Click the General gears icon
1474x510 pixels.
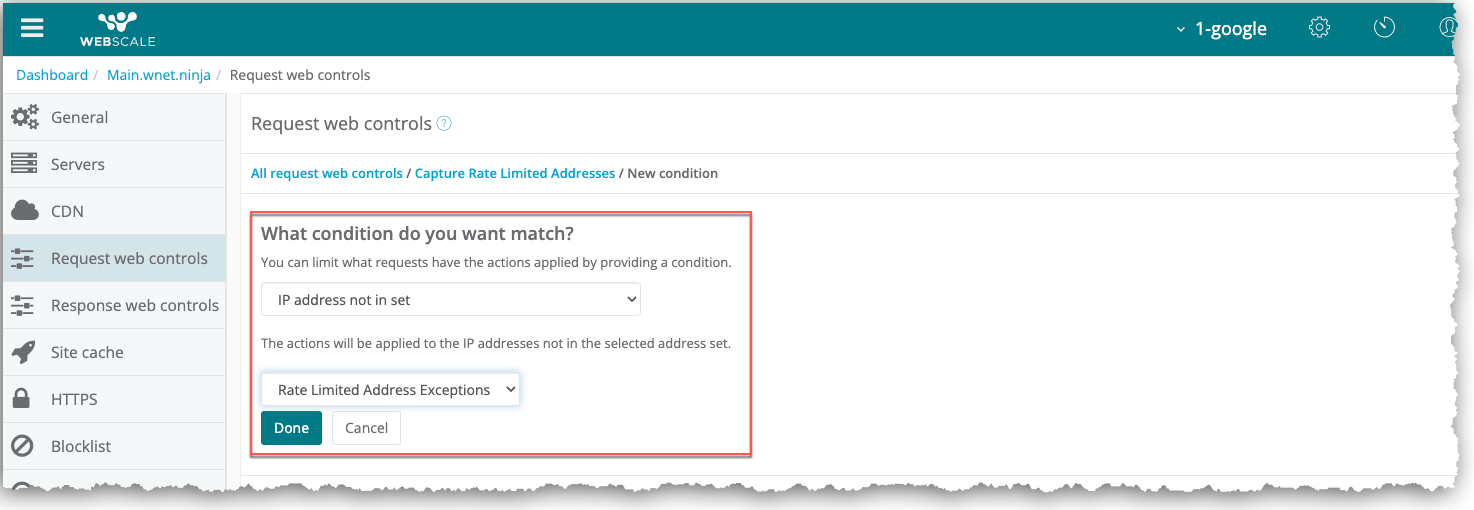(24, 117)
